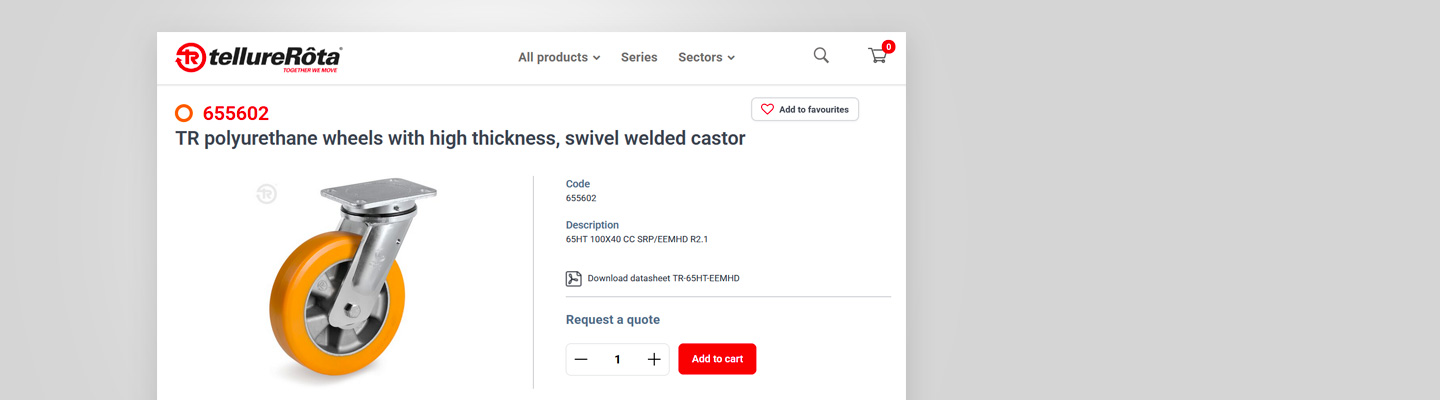Click the heart Add to favourites button

804,109
